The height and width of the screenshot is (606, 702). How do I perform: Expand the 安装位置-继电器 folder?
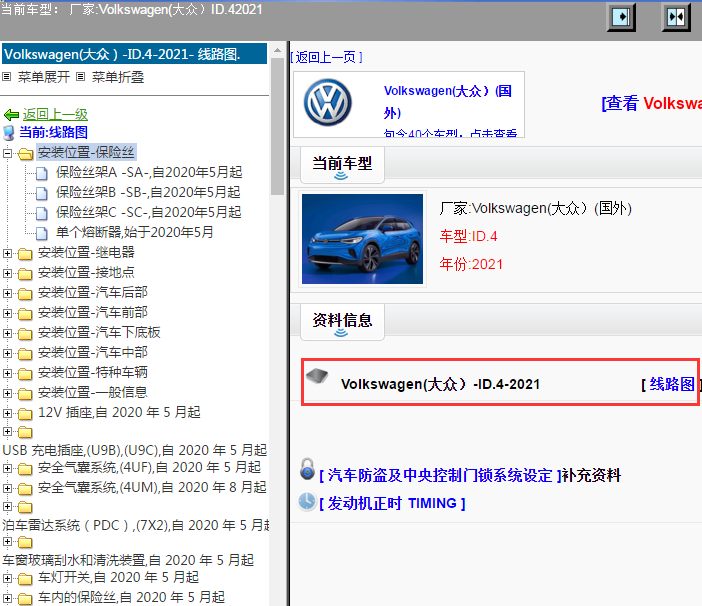pos(7,253)
